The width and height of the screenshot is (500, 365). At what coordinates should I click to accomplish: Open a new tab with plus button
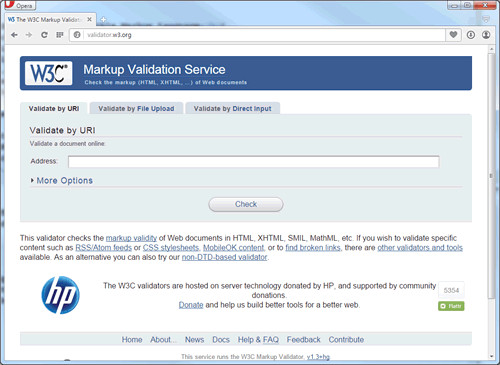click(103, 20)
